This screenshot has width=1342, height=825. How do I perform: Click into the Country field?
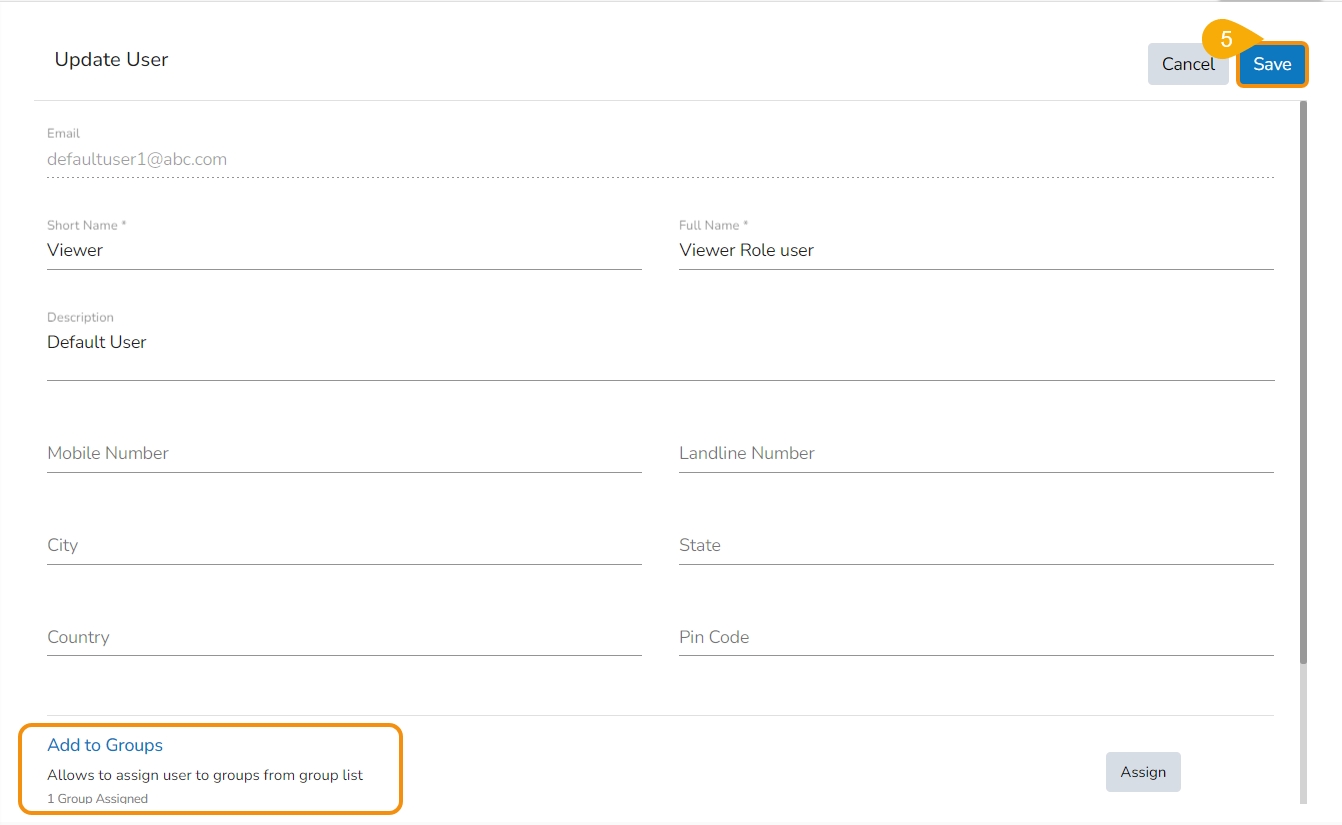click(343, 638)
